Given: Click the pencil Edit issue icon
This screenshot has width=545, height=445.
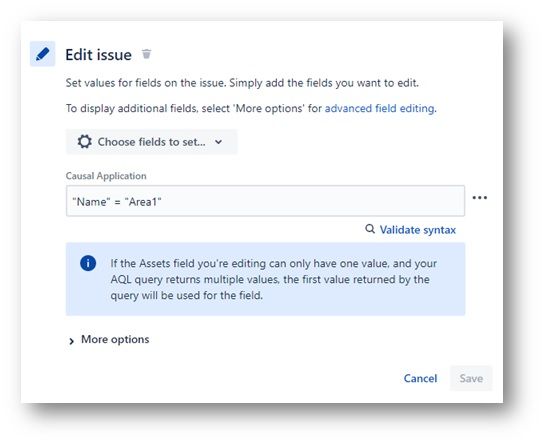Looking at the screenshot, I should [x=42, y=54].
